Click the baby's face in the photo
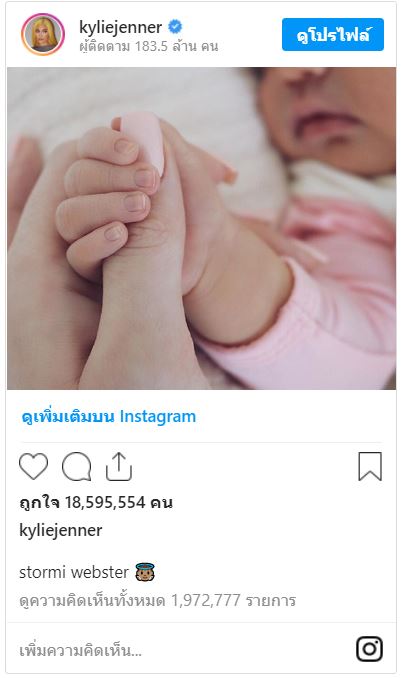The width and height of the screenshot is (401, 678). 327,115
